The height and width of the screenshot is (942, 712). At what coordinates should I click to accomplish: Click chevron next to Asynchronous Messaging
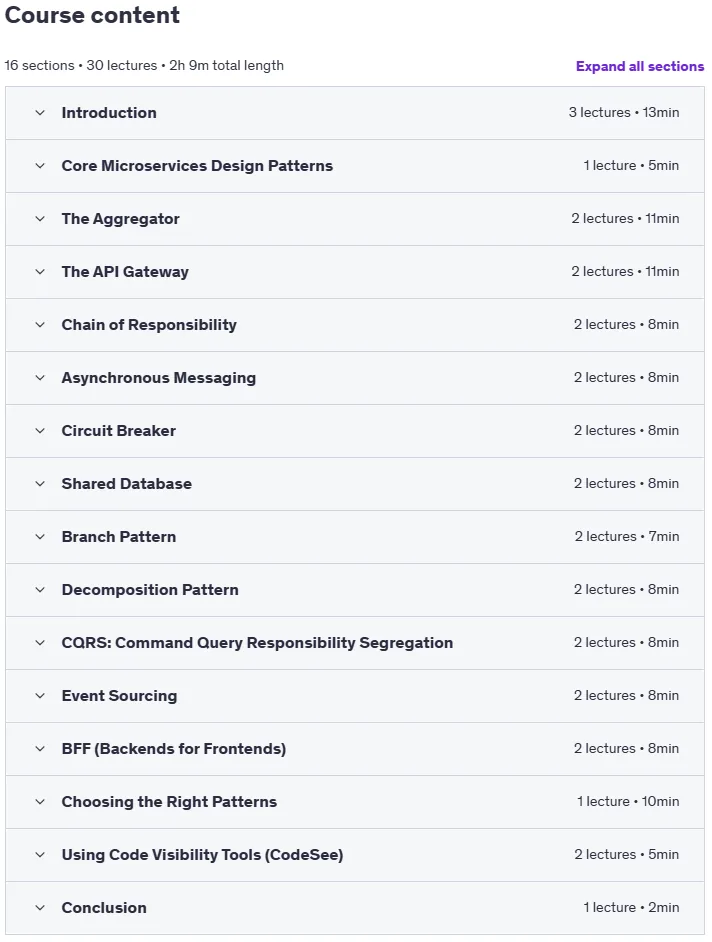pyautogui.click(x=40, y=378)
